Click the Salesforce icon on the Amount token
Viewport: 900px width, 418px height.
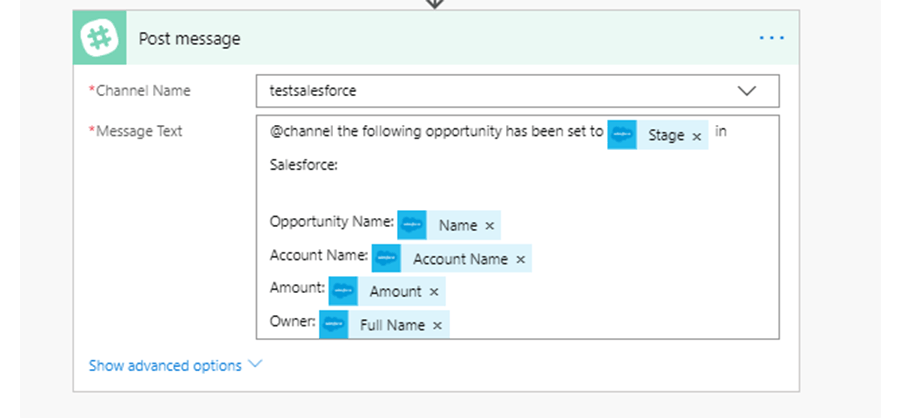[x=343, y=291]
